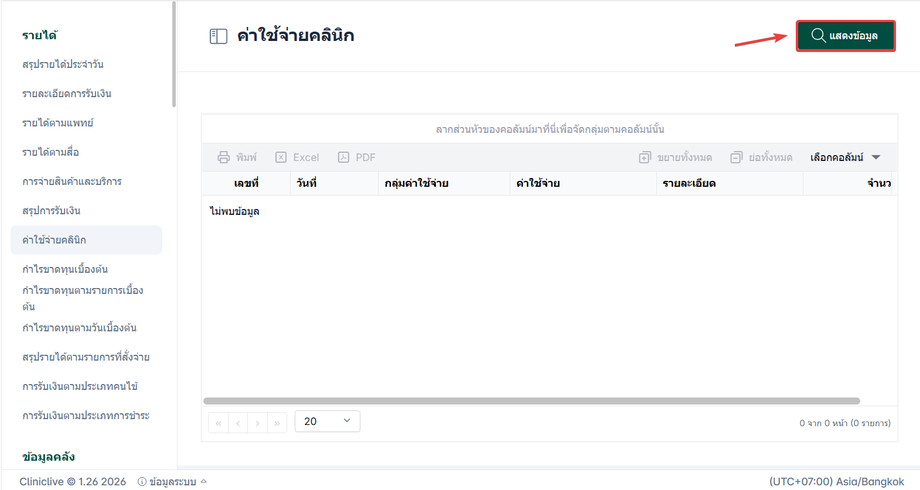920x490 pixels.
Task: Click Cliniclive © 1.26 2026 footer text
Action: tap(73, 482)
